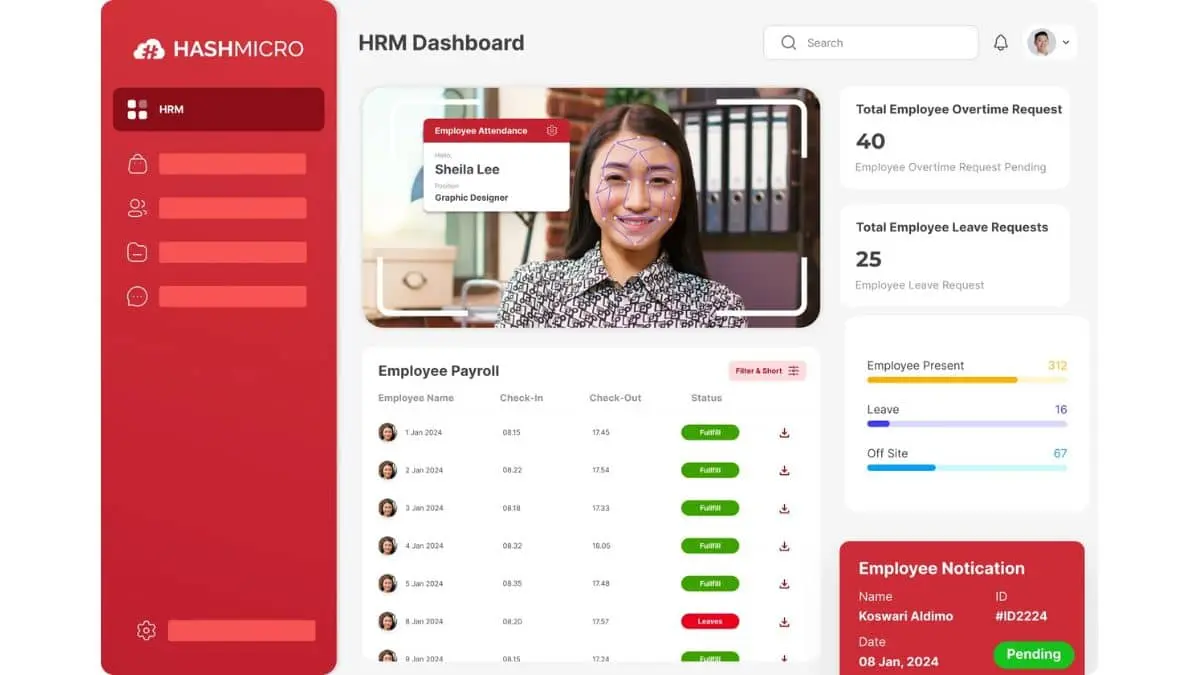The image size is (1200, 675).
Task: Download payroll for 1 Jan 2024 row
Action: 784,433
